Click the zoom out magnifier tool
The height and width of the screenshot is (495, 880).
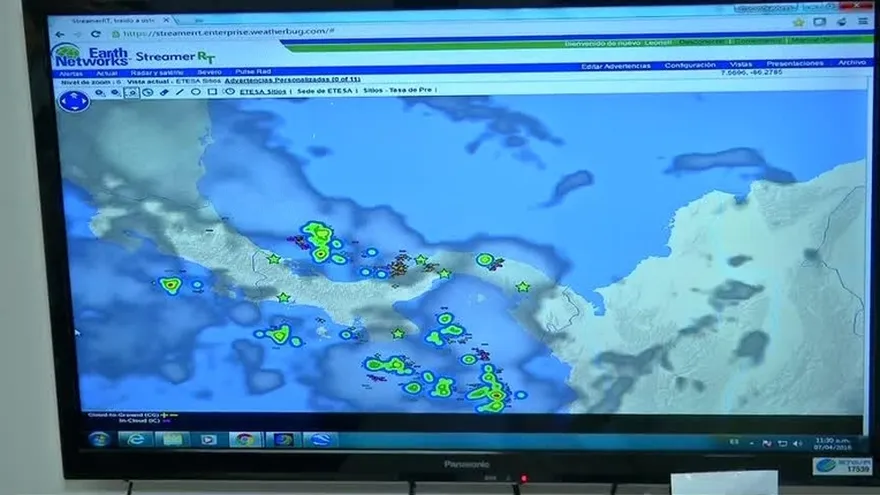click(116, 93)
